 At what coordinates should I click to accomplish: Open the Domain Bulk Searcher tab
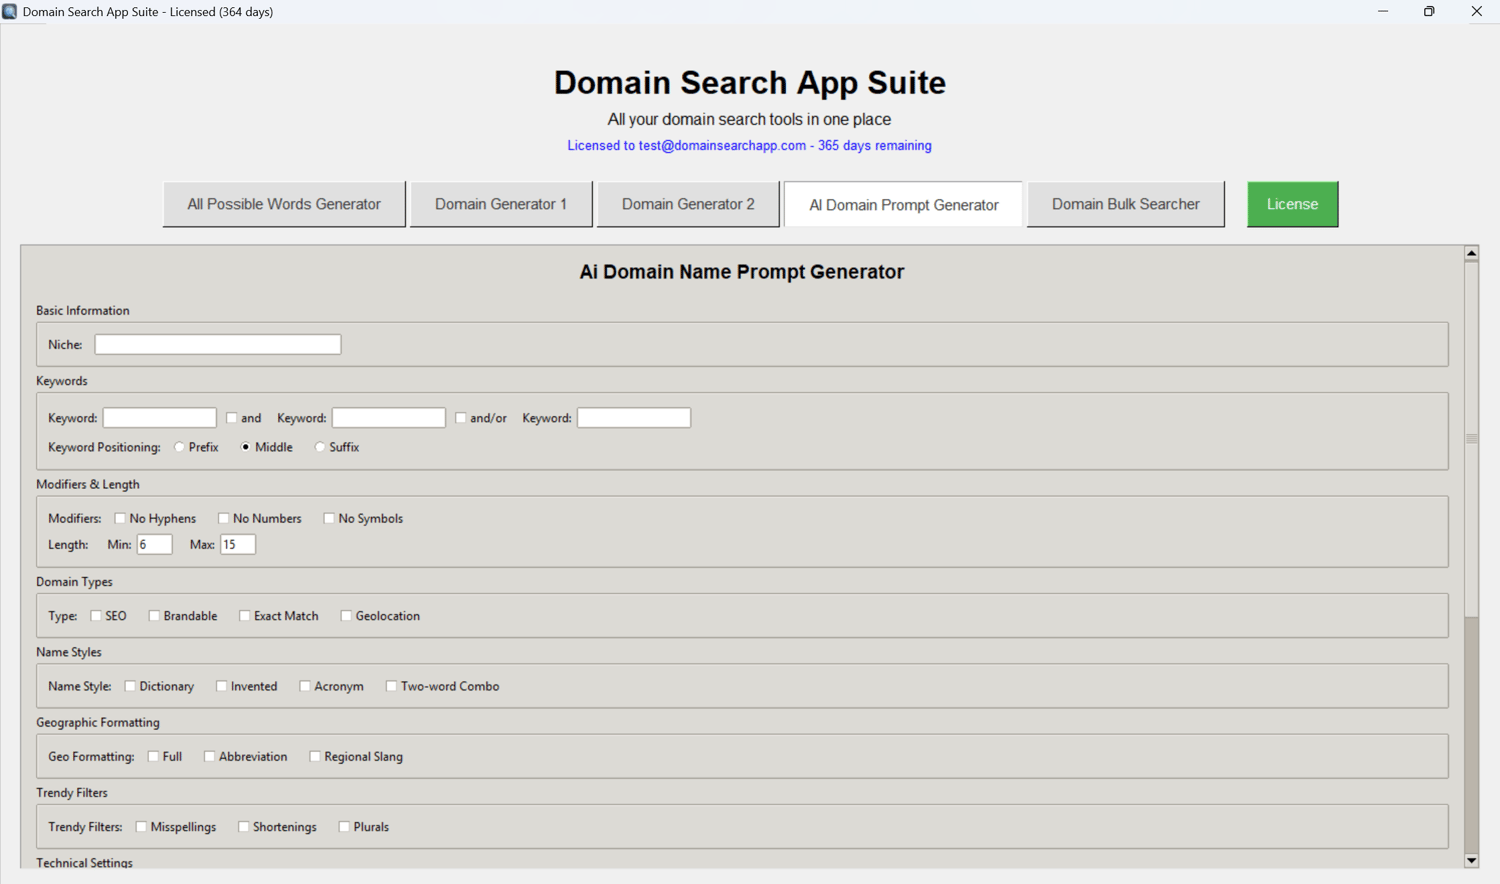(x=1125, y=204)
